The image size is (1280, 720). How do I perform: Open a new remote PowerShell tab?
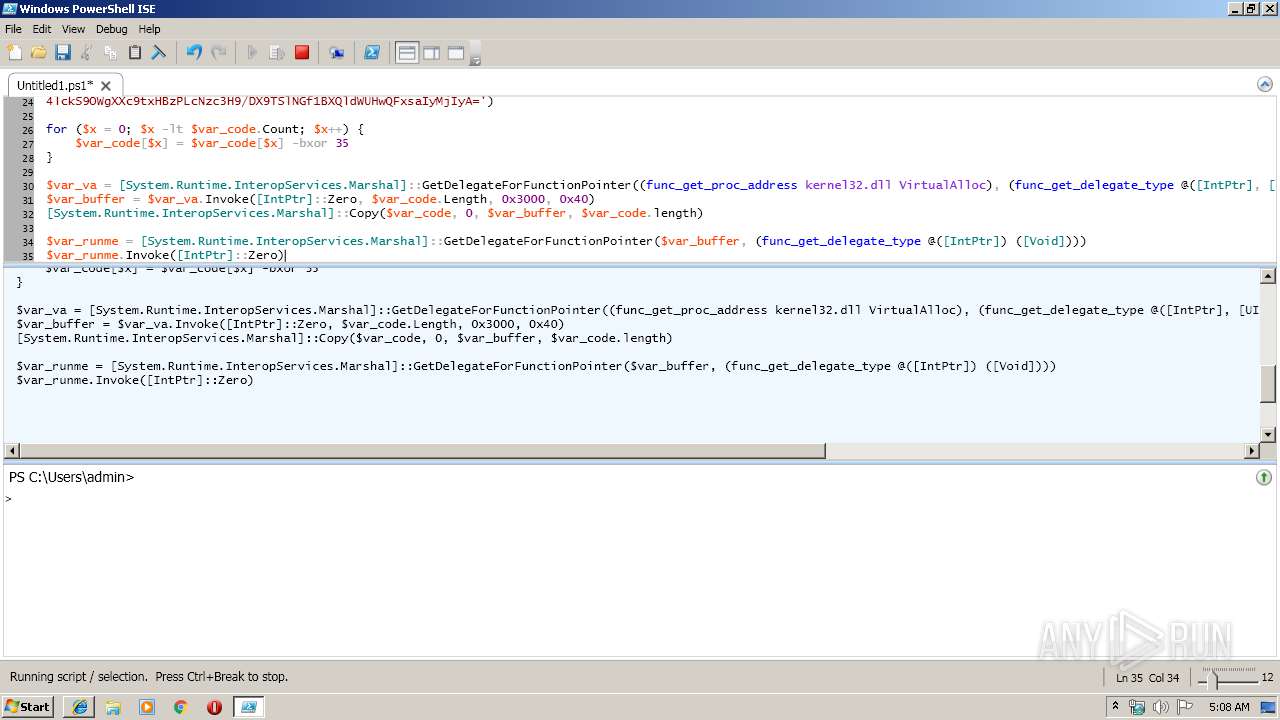(x=337, y=53)
